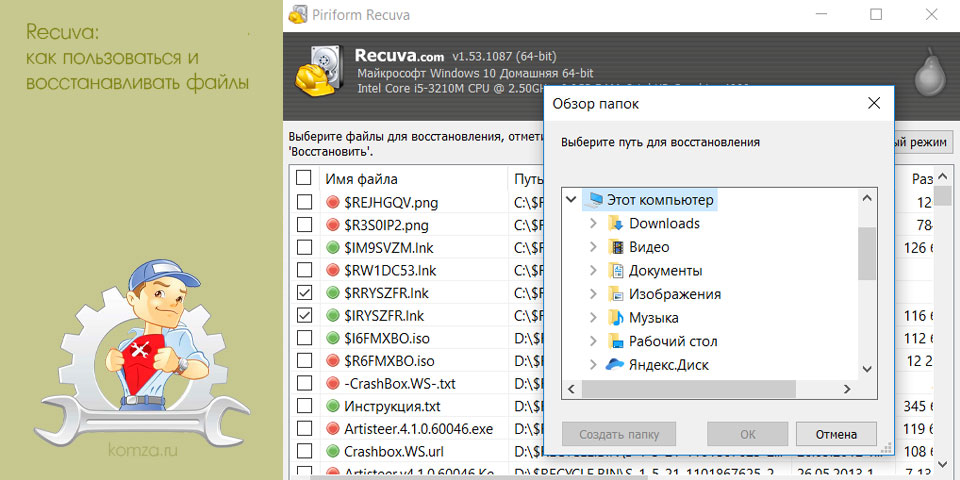Screen dimensions: 960x480
Task: Click scroll-down arrow of folder tree
Action: pyautogui.click(x=867, y=368)
